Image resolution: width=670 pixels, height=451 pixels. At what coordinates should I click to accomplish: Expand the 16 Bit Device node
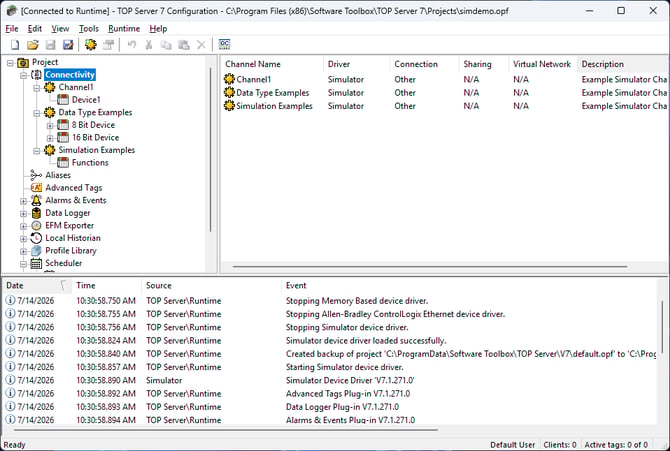pos(50,138)
